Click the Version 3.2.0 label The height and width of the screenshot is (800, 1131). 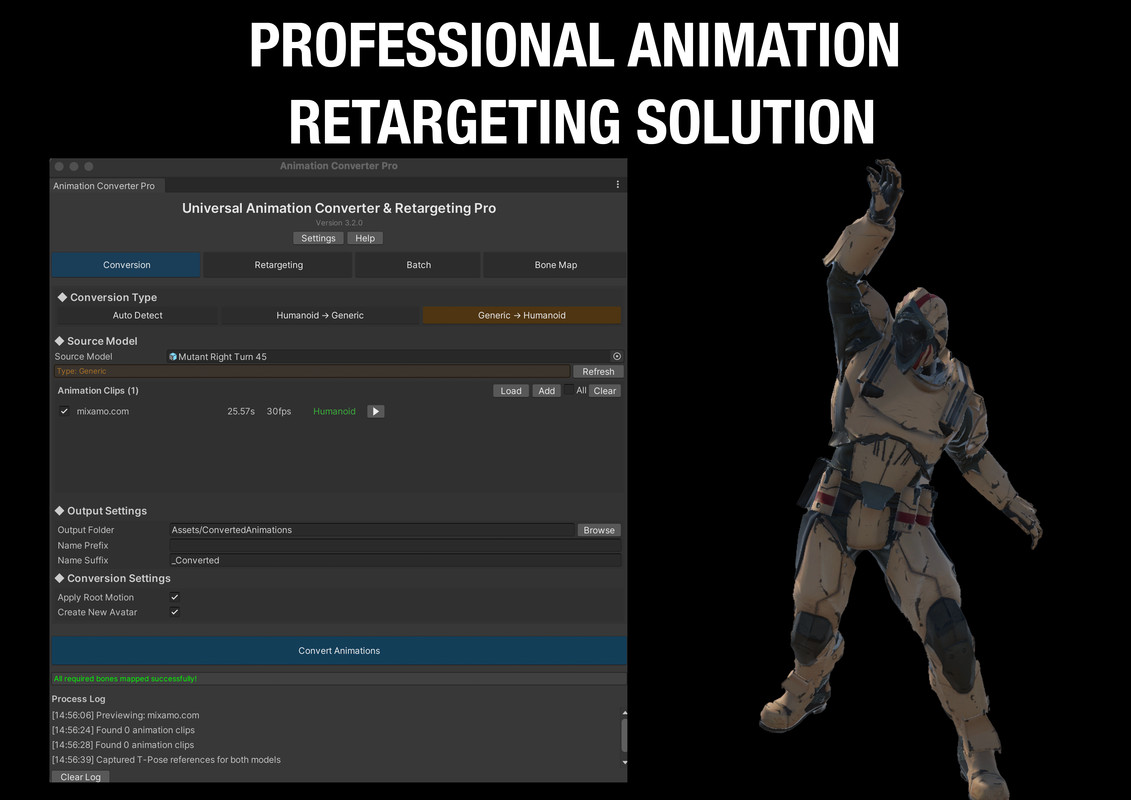click(x=339, y=223)
